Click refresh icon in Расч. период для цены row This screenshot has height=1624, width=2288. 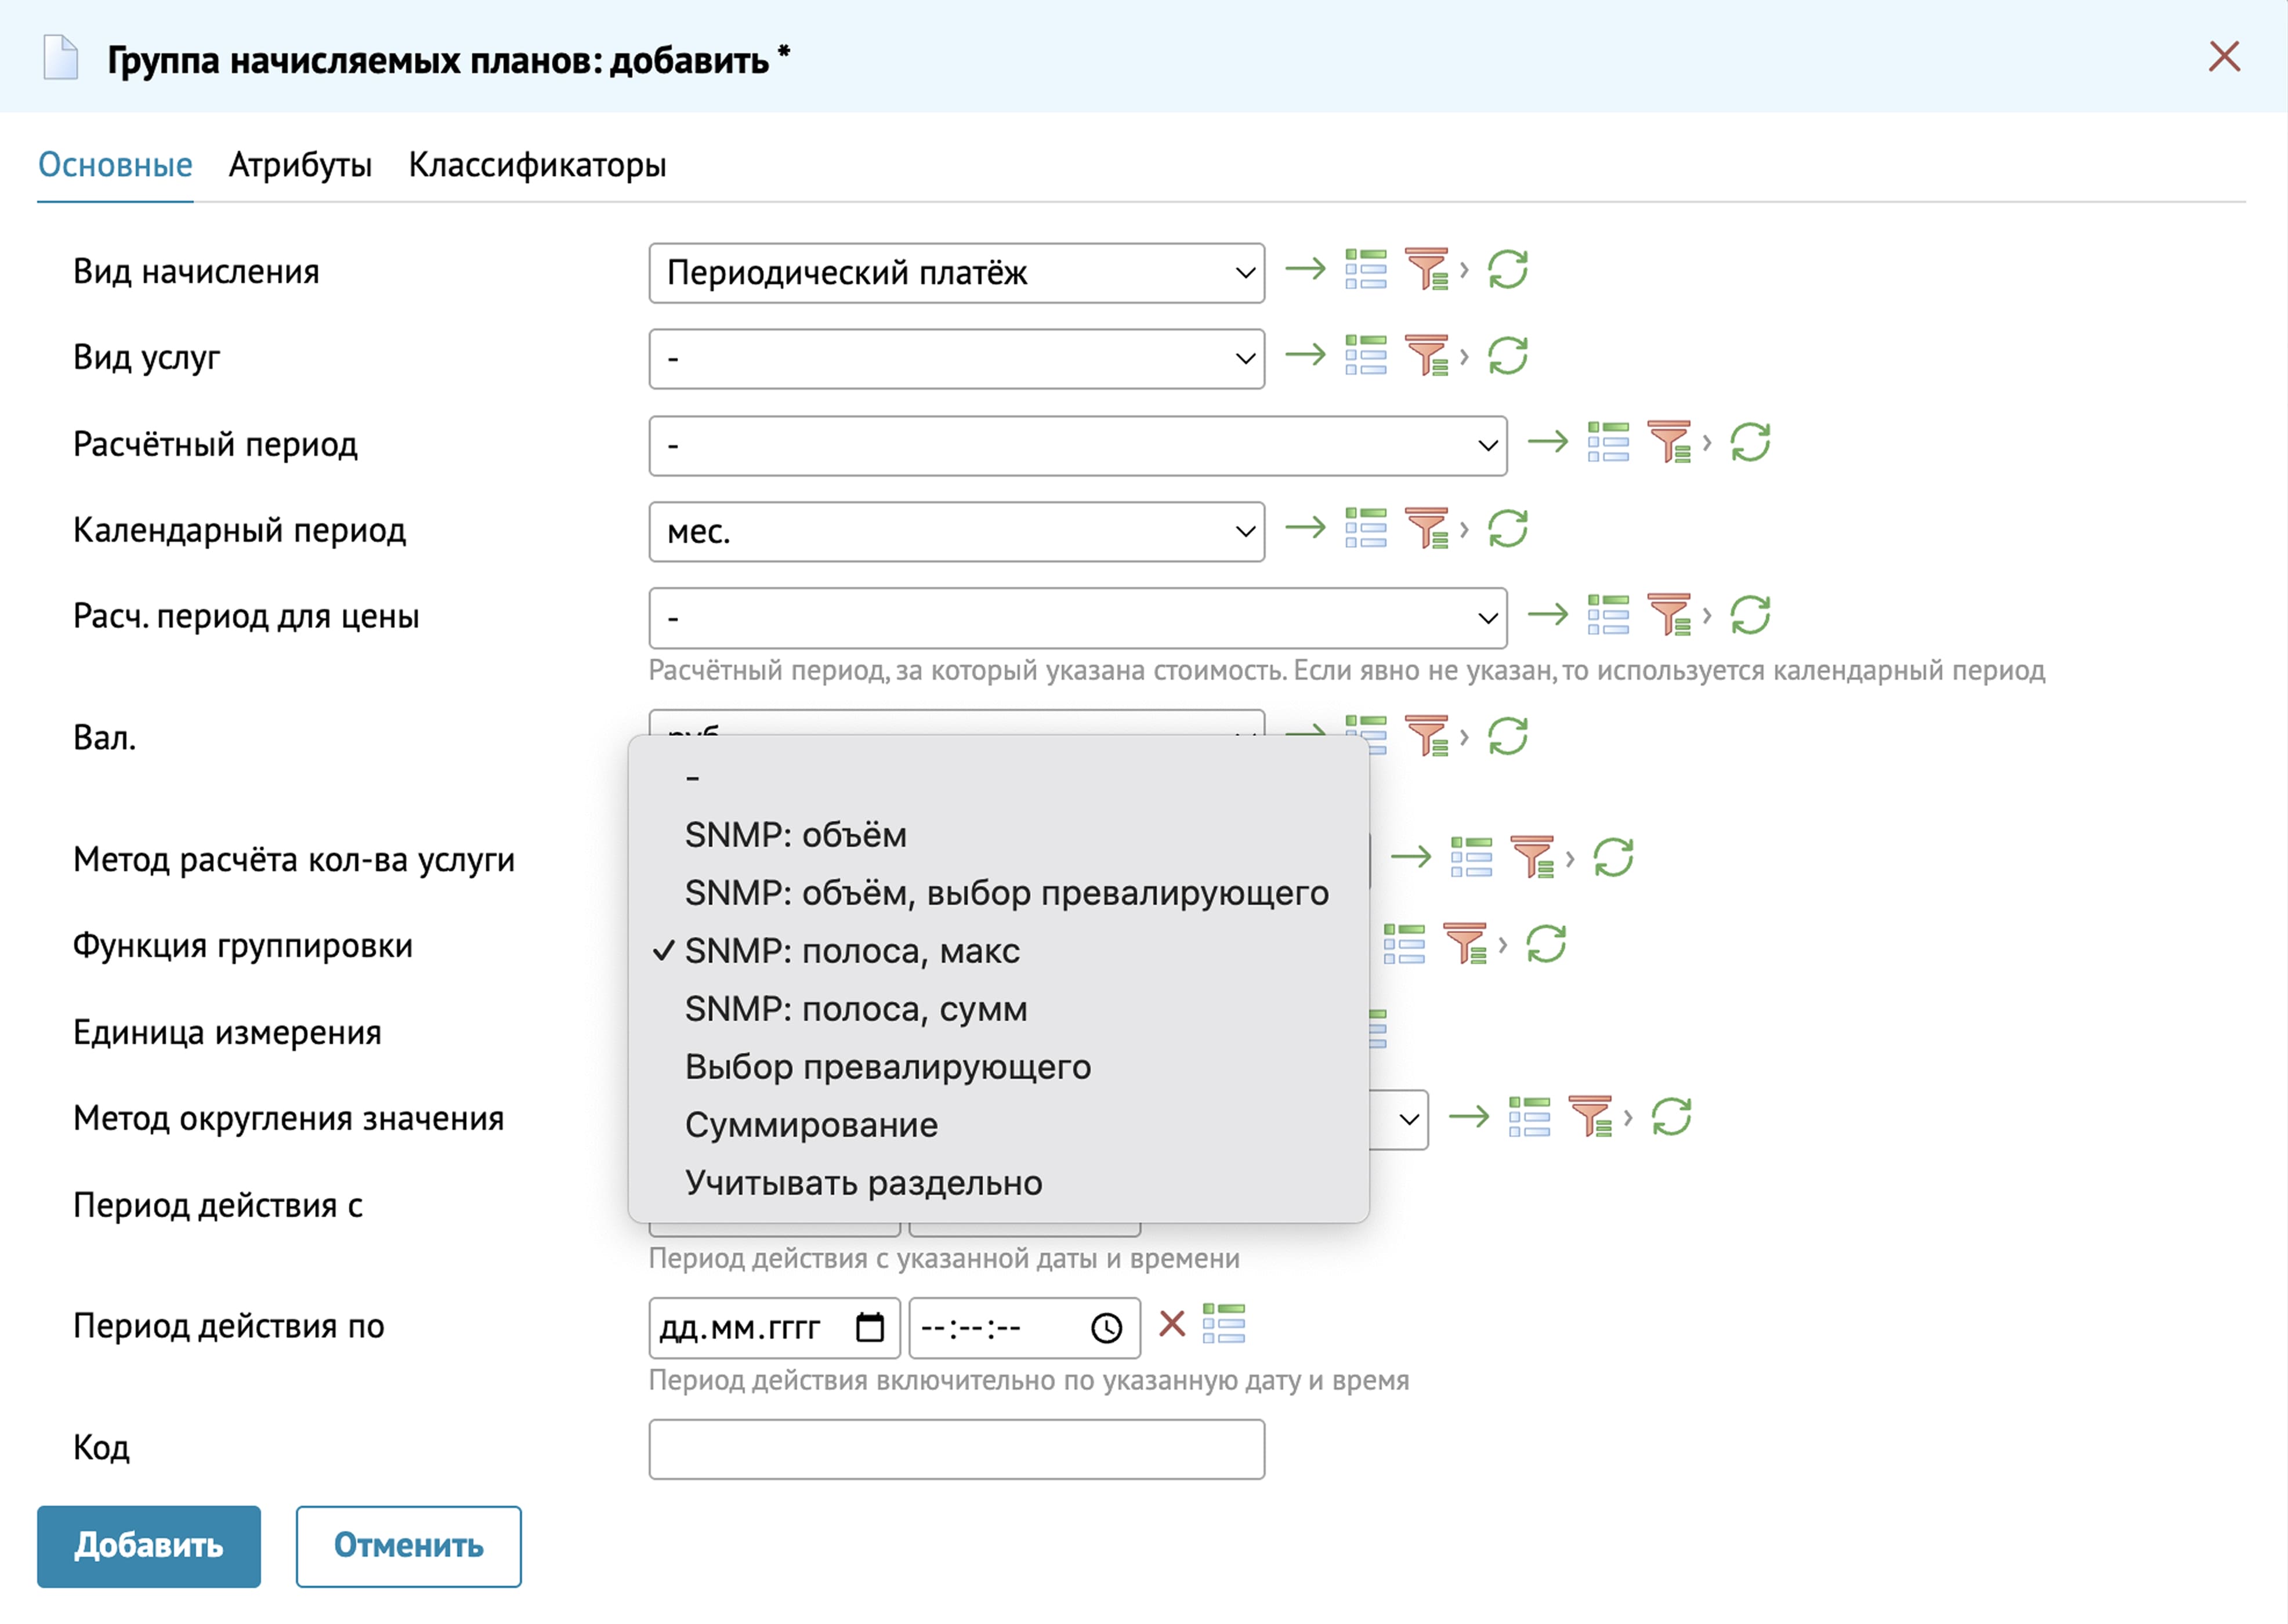click(1750, 615)
